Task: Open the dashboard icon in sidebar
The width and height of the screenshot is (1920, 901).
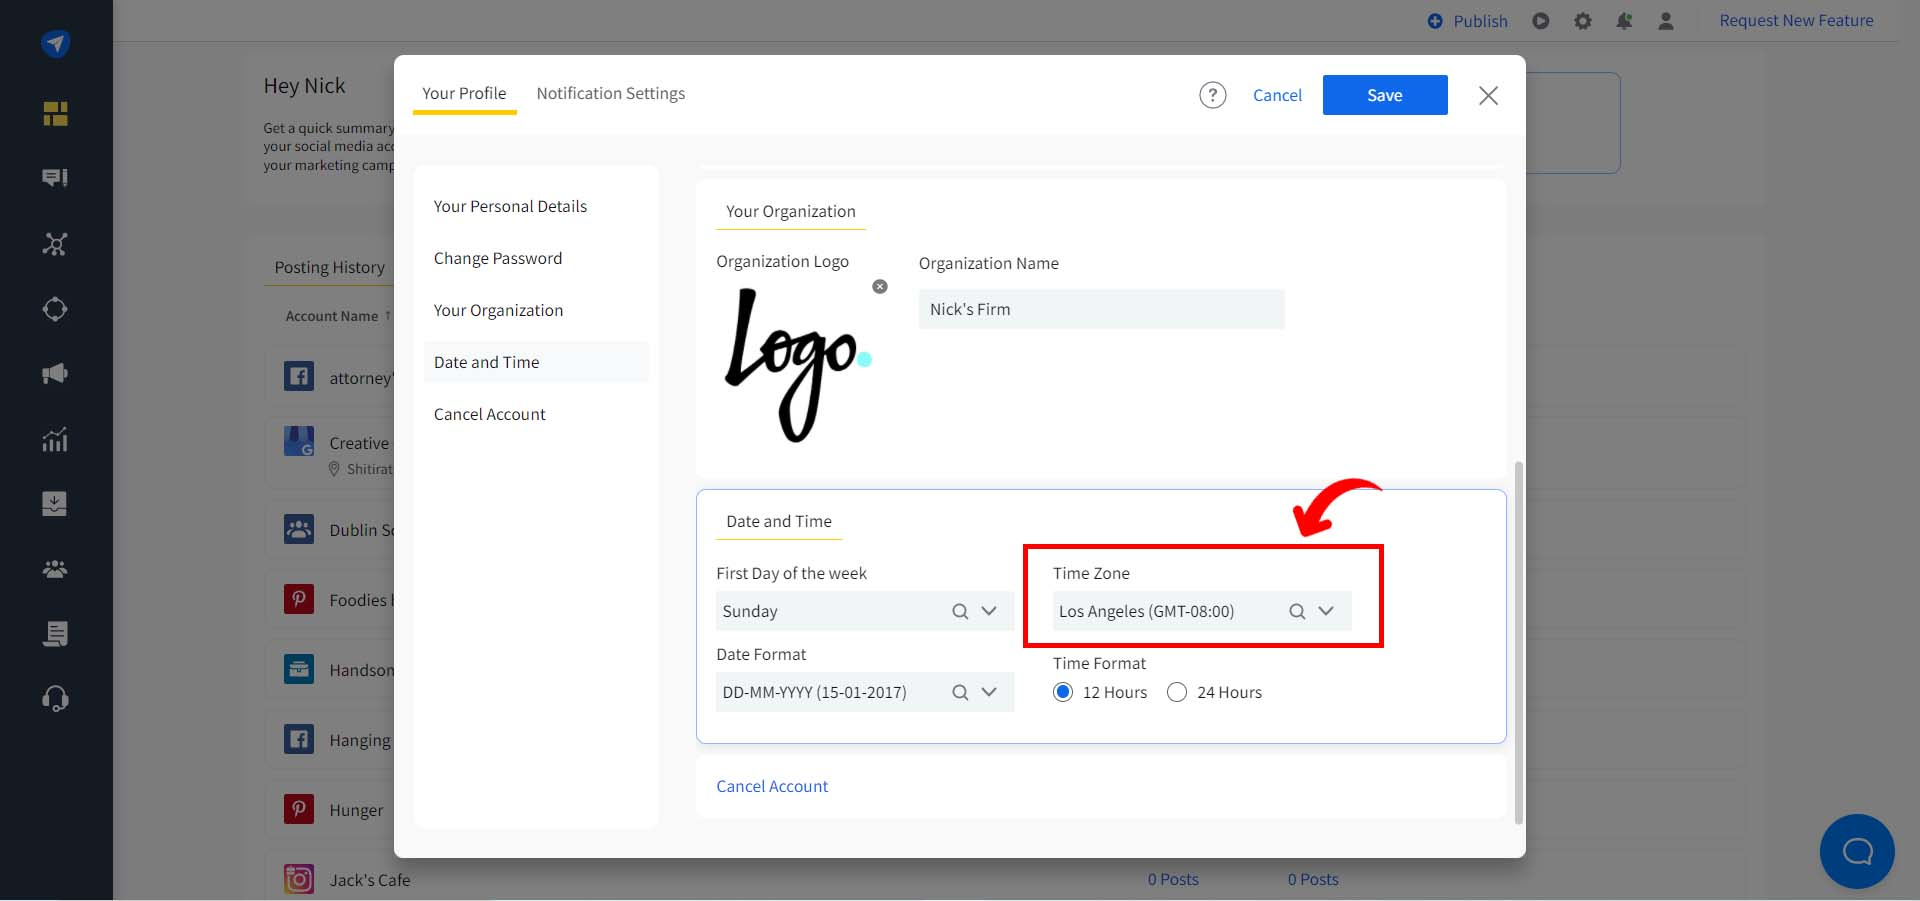Action: pyautogui.click(x=55, y=114)
